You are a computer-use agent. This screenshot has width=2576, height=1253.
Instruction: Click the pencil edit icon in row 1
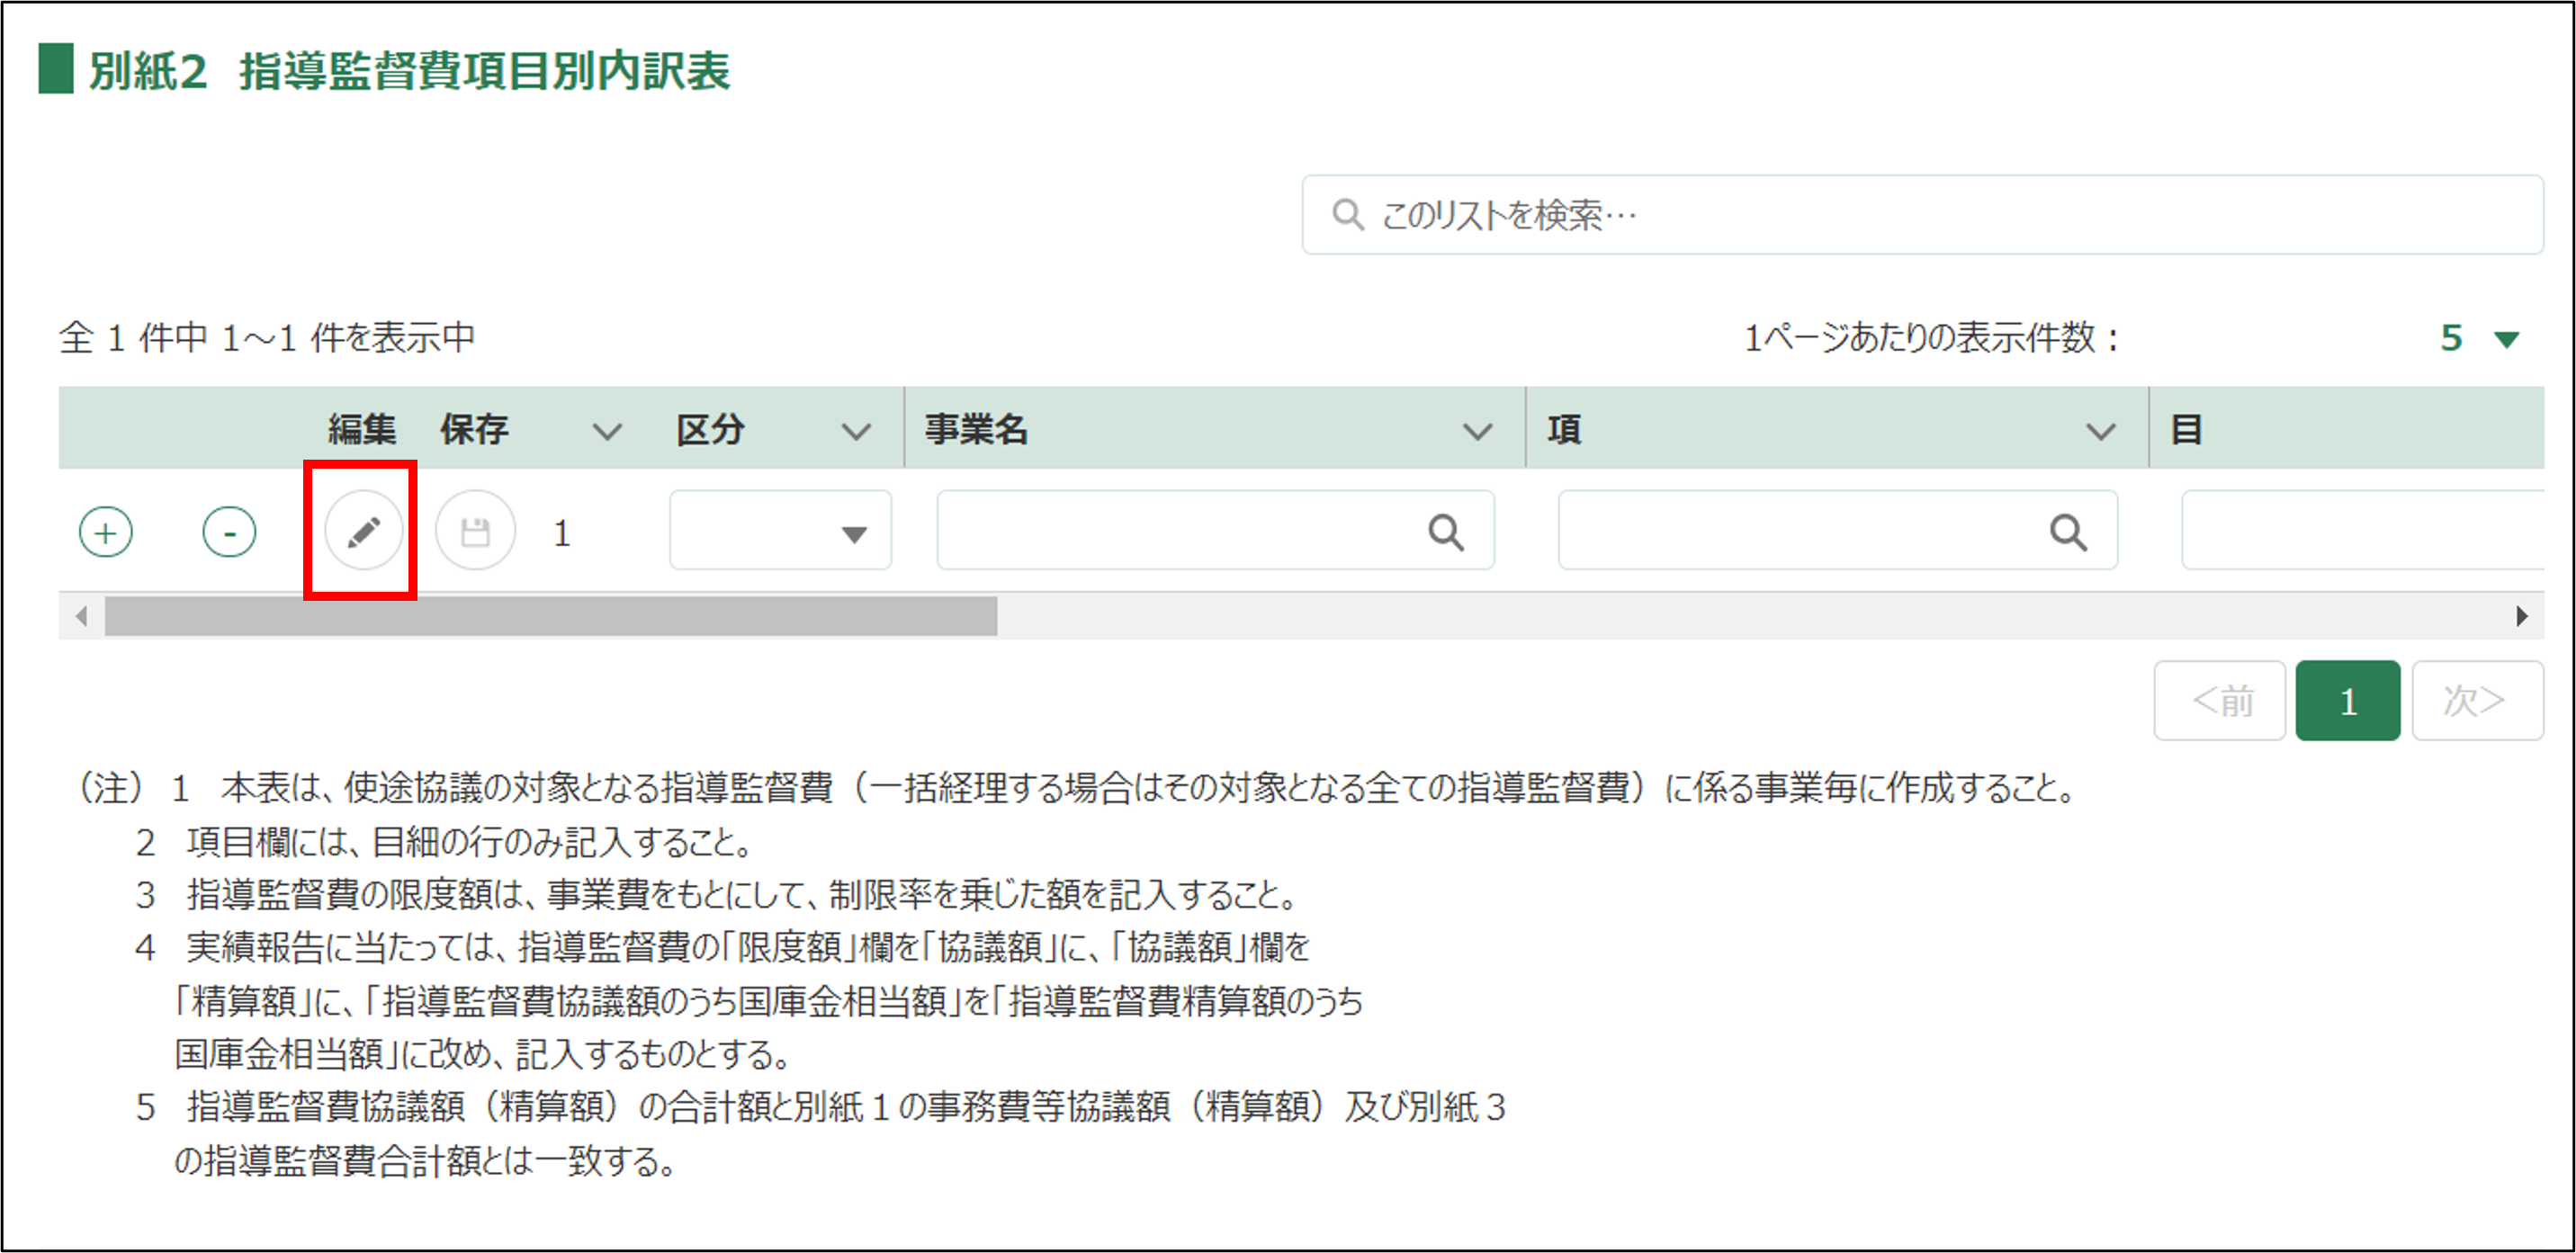point(363,531)
